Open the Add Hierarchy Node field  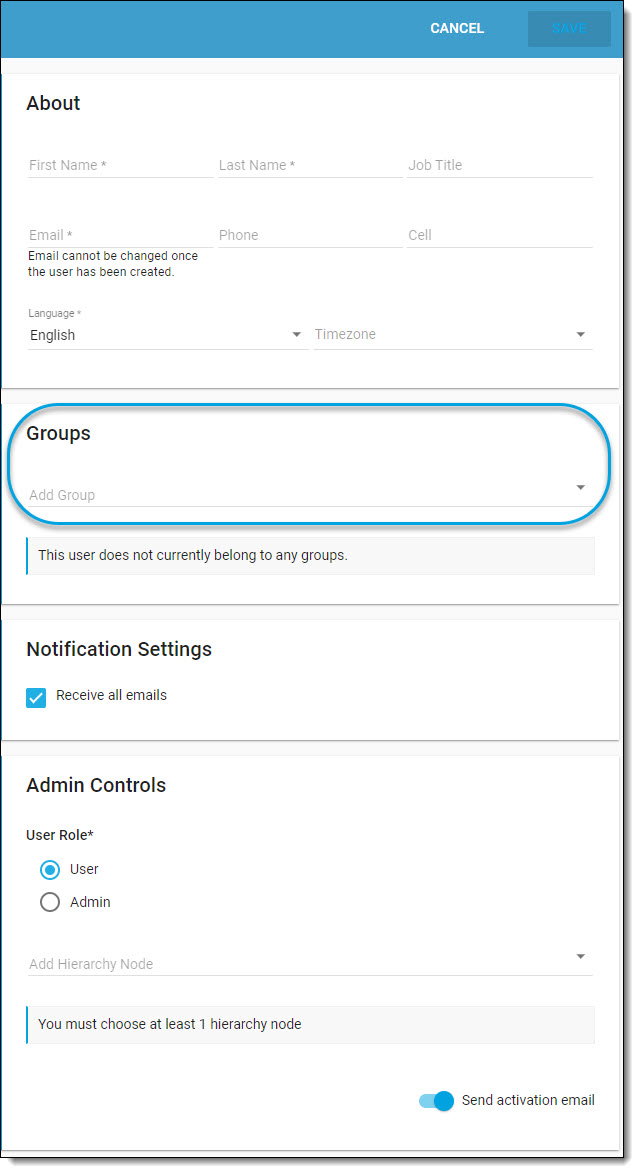pos(310,964)
